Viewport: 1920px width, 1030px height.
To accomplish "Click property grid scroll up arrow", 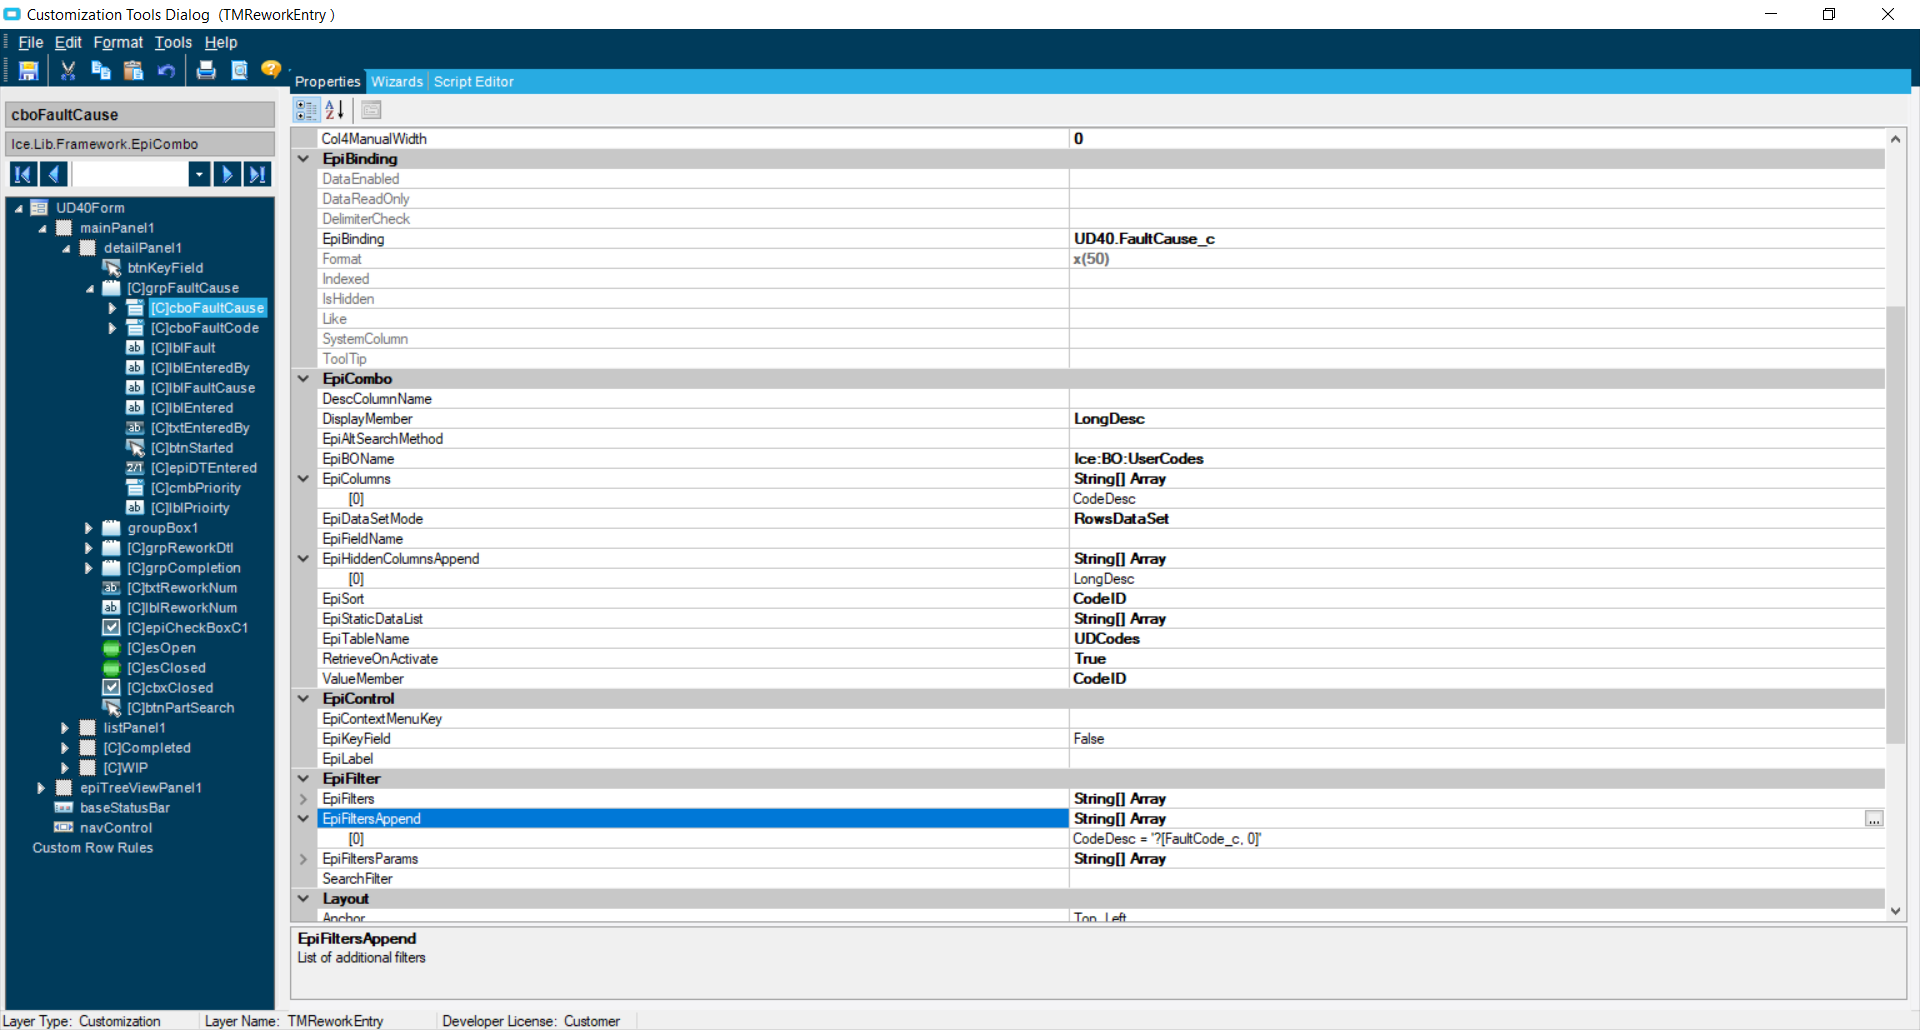I will tap(1895, 139).
